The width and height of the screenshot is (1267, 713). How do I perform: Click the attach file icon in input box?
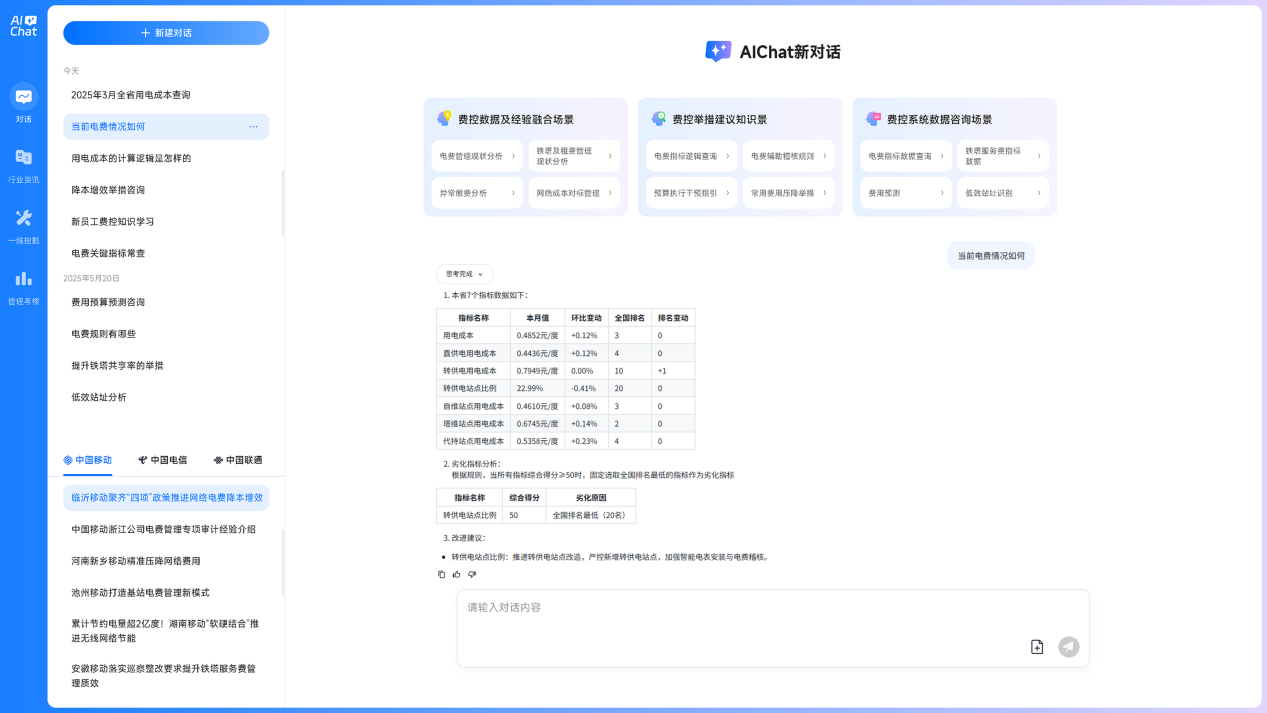1037,647
